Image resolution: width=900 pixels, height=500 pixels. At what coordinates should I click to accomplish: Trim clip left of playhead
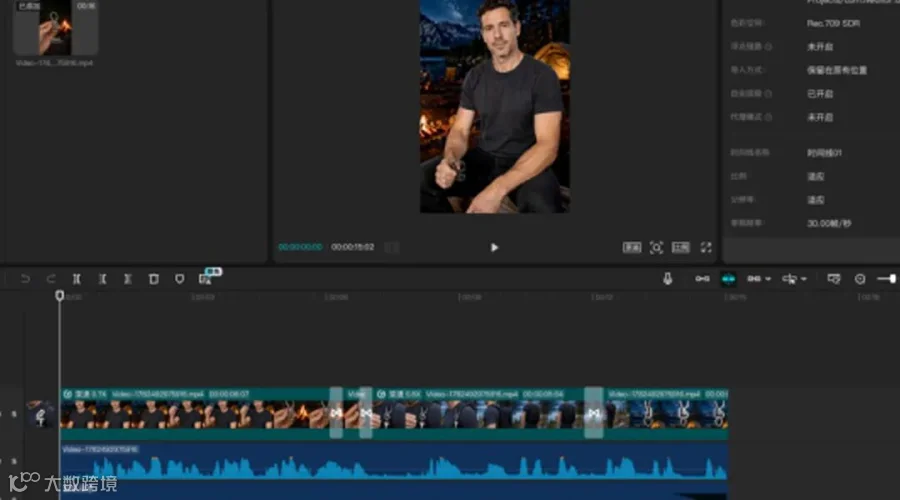(x=102, y=279)
